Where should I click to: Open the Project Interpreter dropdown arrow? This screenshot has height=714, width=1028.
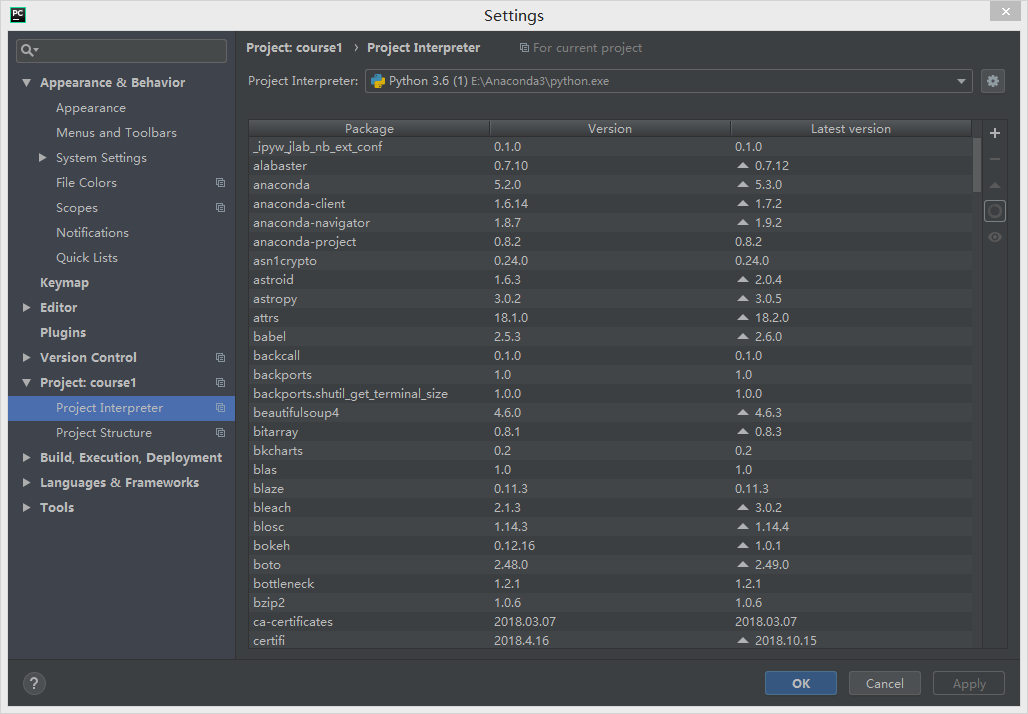tap(960, 81)
